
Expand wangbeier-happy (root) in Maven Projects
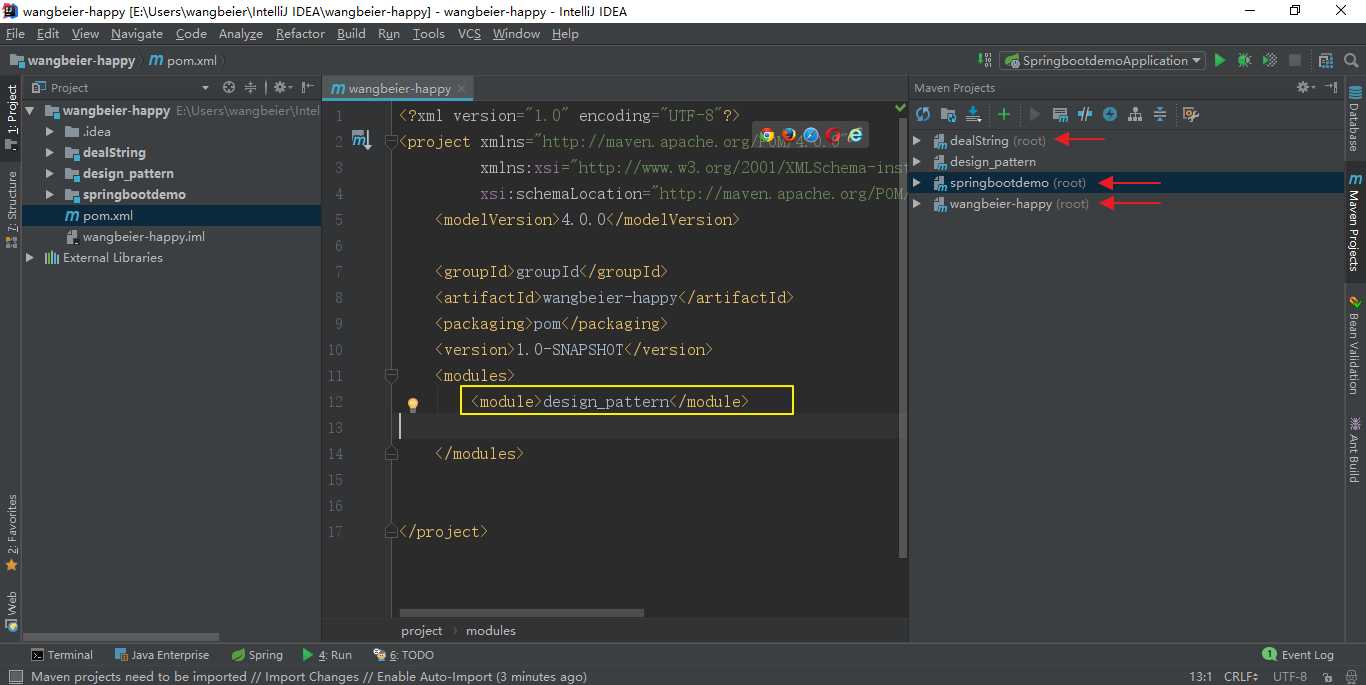point(917,204)
